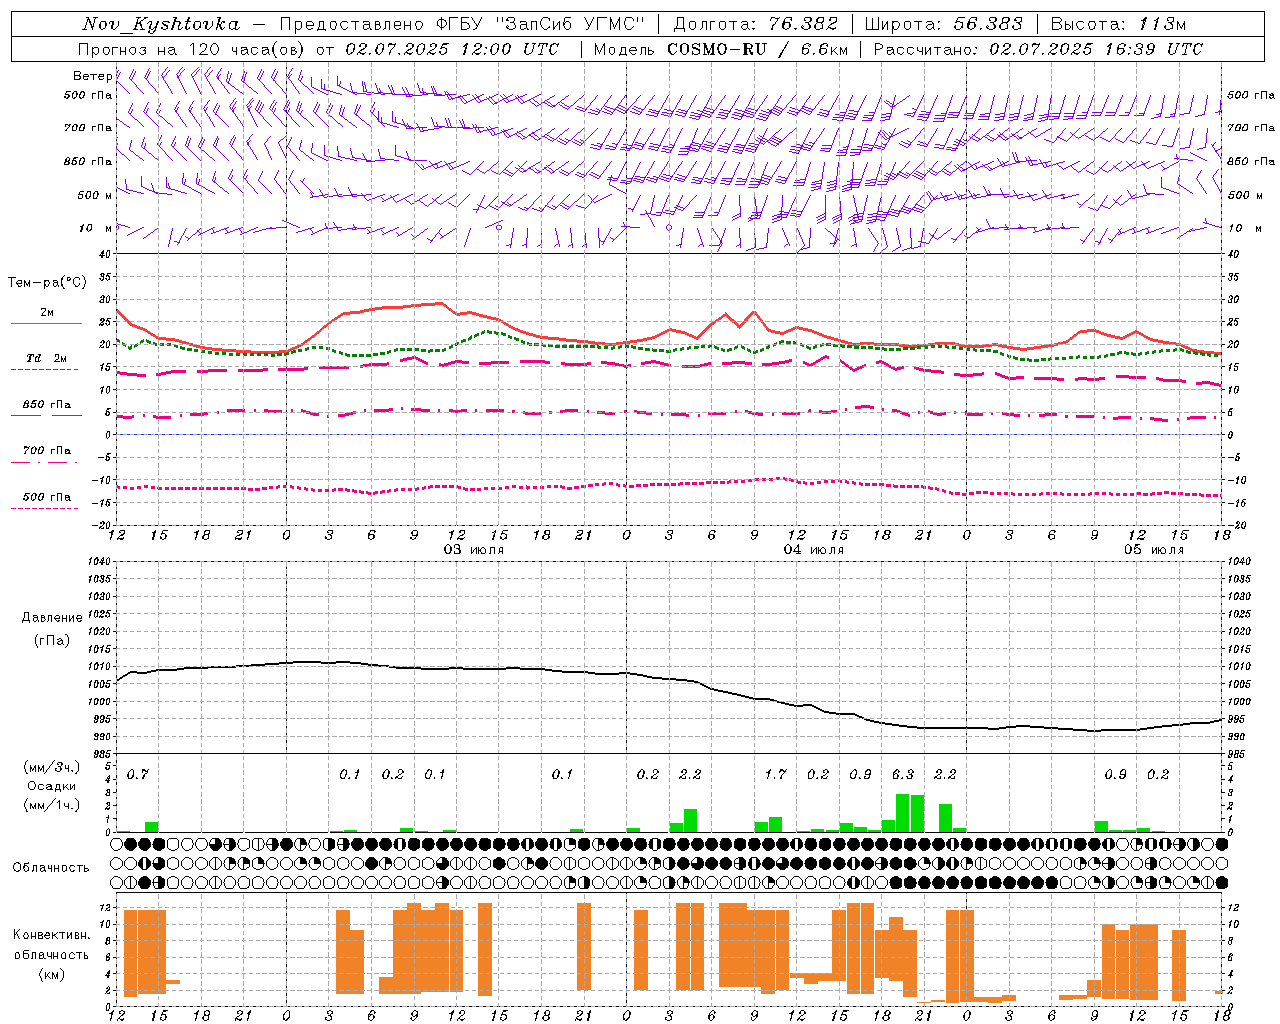Click the 'Долгота: 76.382' value
This screenshot has height=1024, width=1280.
coord(755,24)
